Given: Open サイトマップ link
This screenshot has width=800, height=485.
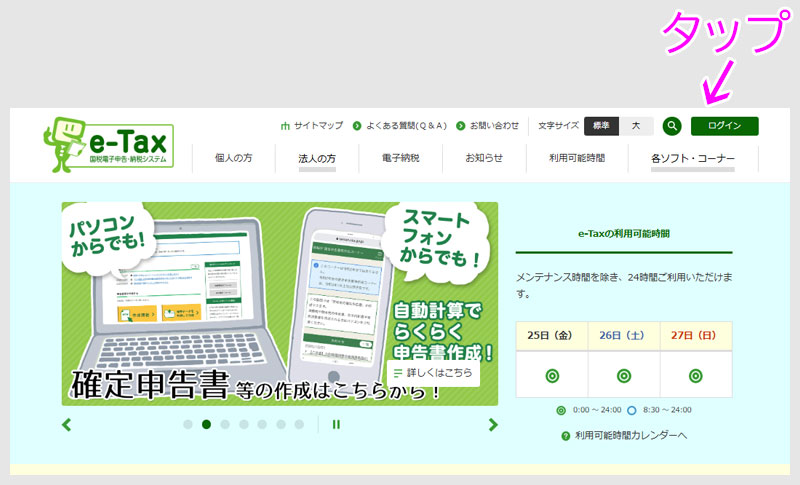Looking at the screenshot, I should (x=312, y=125).
